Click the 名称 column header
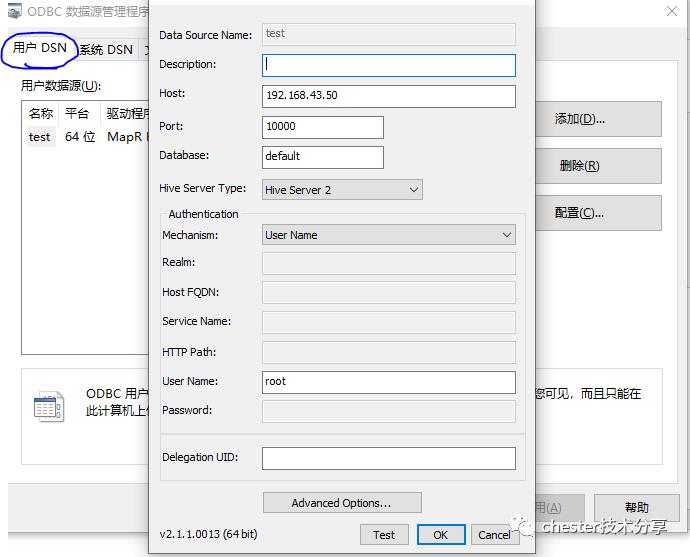Viewport: 690px width, 557px height. [x=40, y=114]
